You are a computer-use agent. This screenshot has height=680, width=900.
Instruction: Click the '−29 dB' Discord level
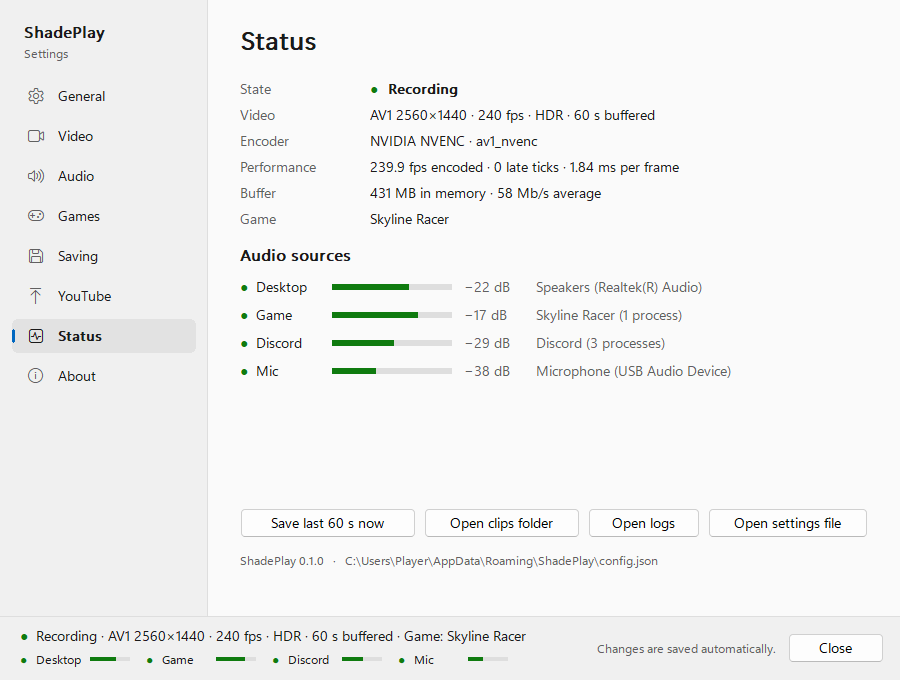point(487,344)
